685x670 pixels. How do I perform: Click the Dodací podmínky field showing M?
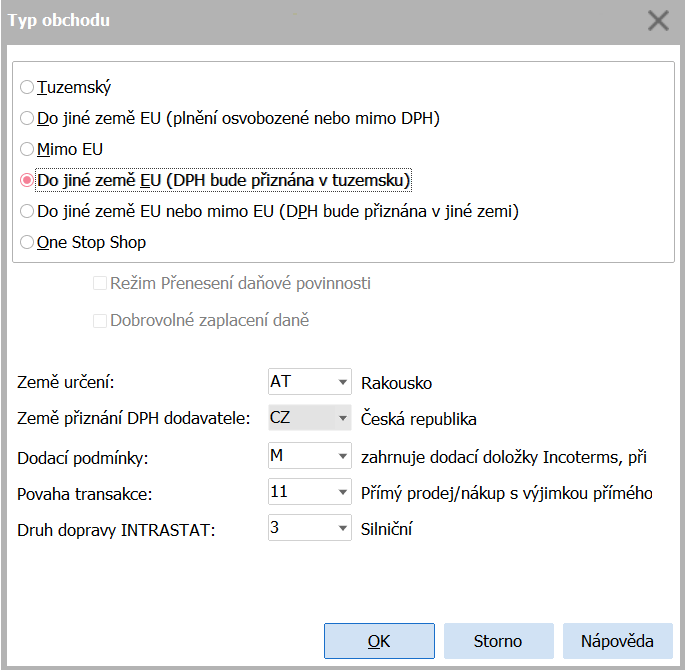pos(300,457)
